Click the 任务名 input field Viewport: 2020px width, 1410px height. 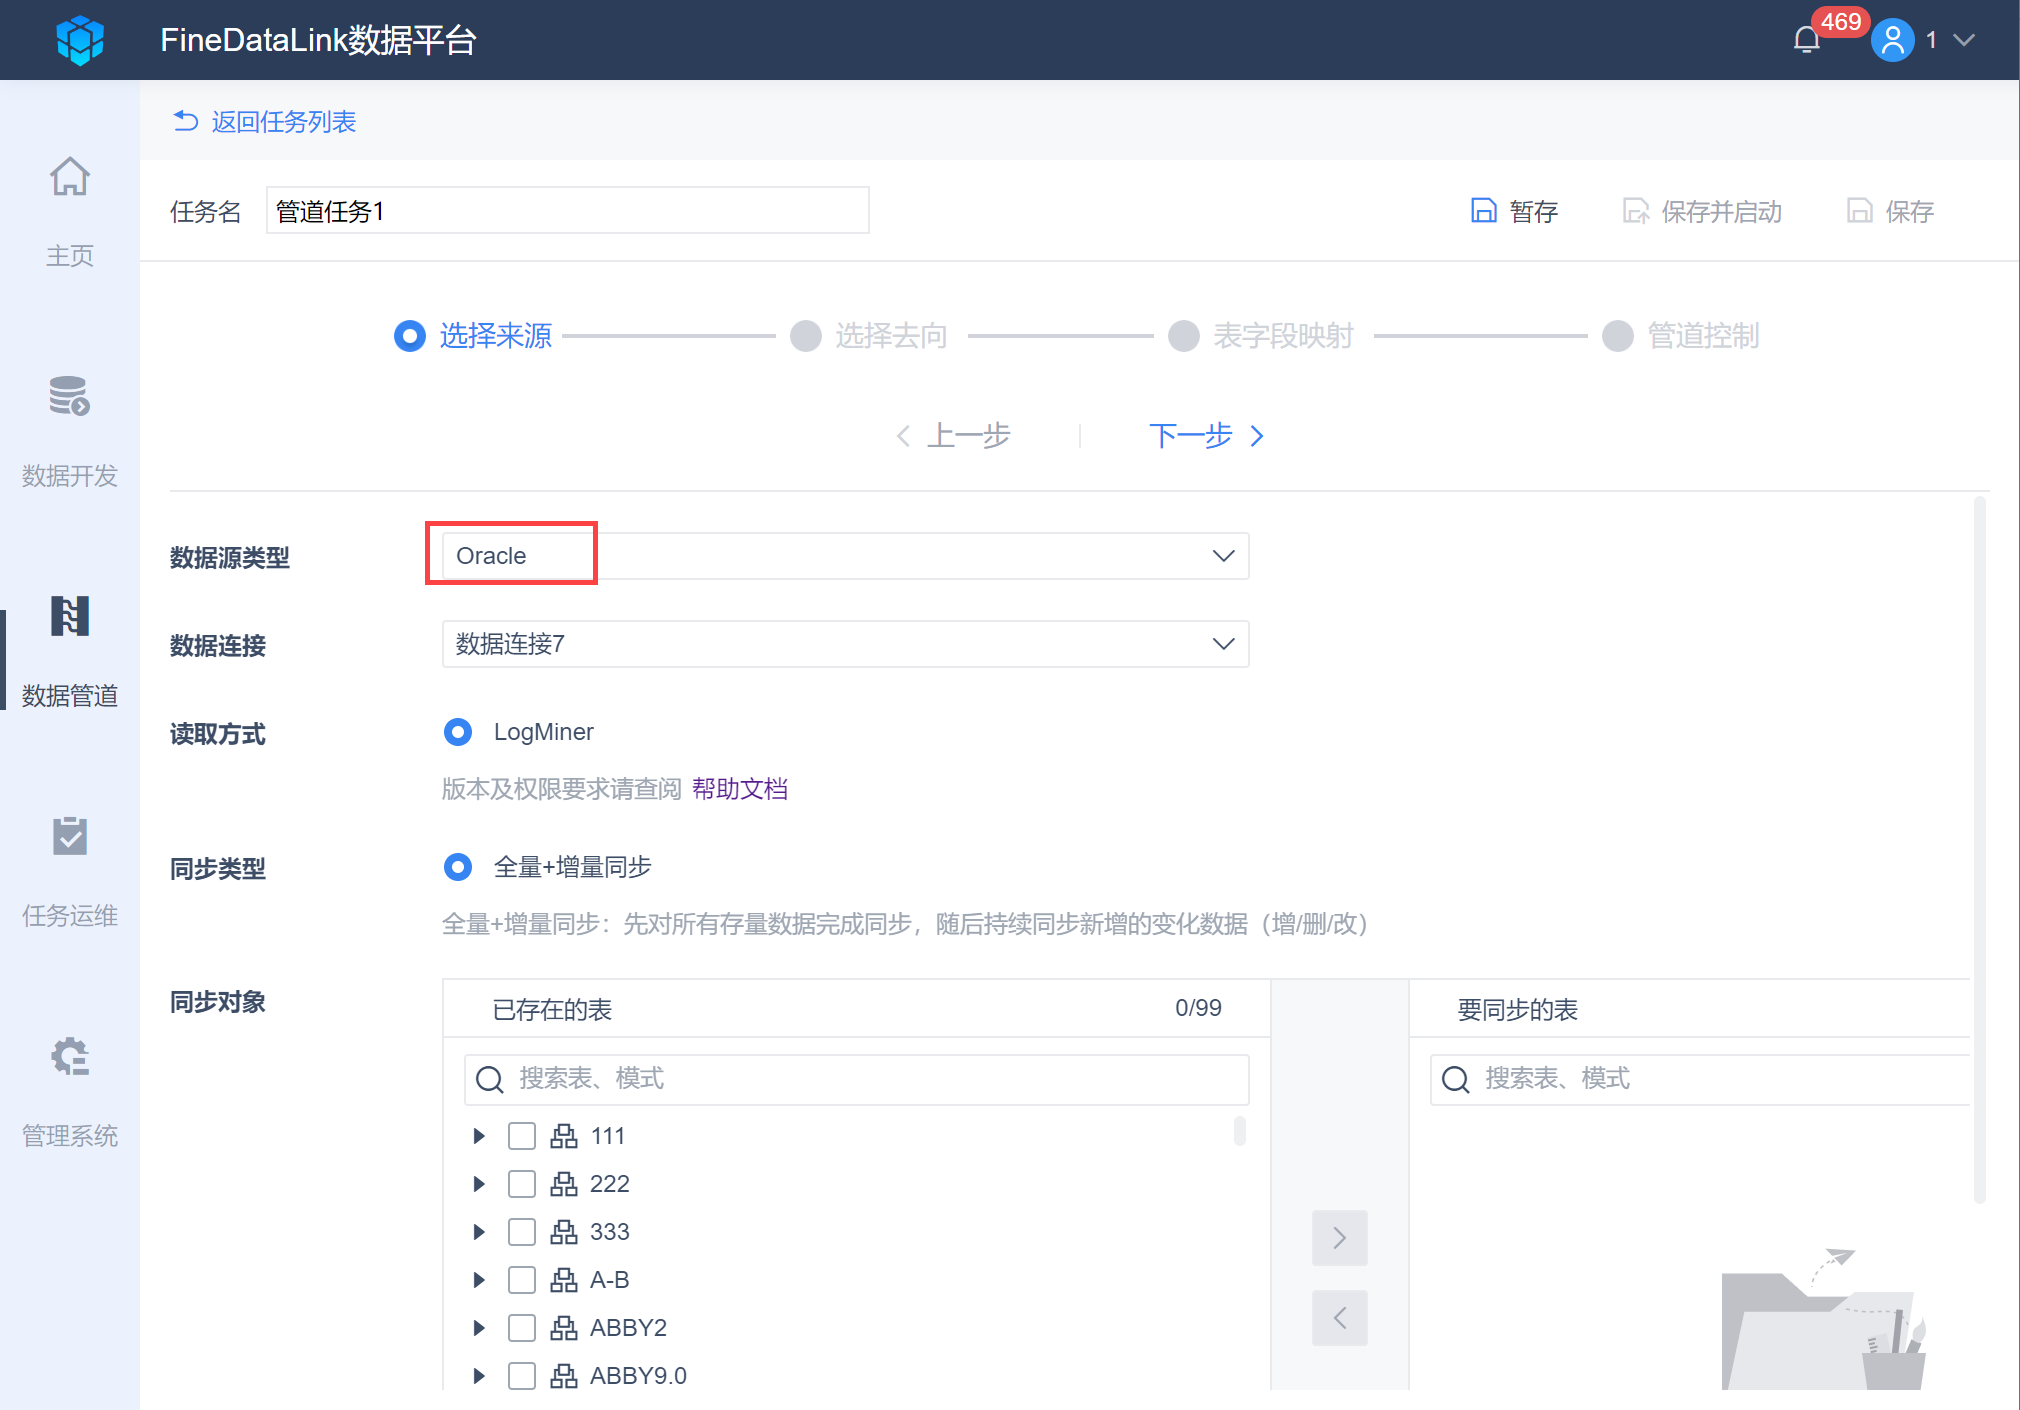coord(567,211)
